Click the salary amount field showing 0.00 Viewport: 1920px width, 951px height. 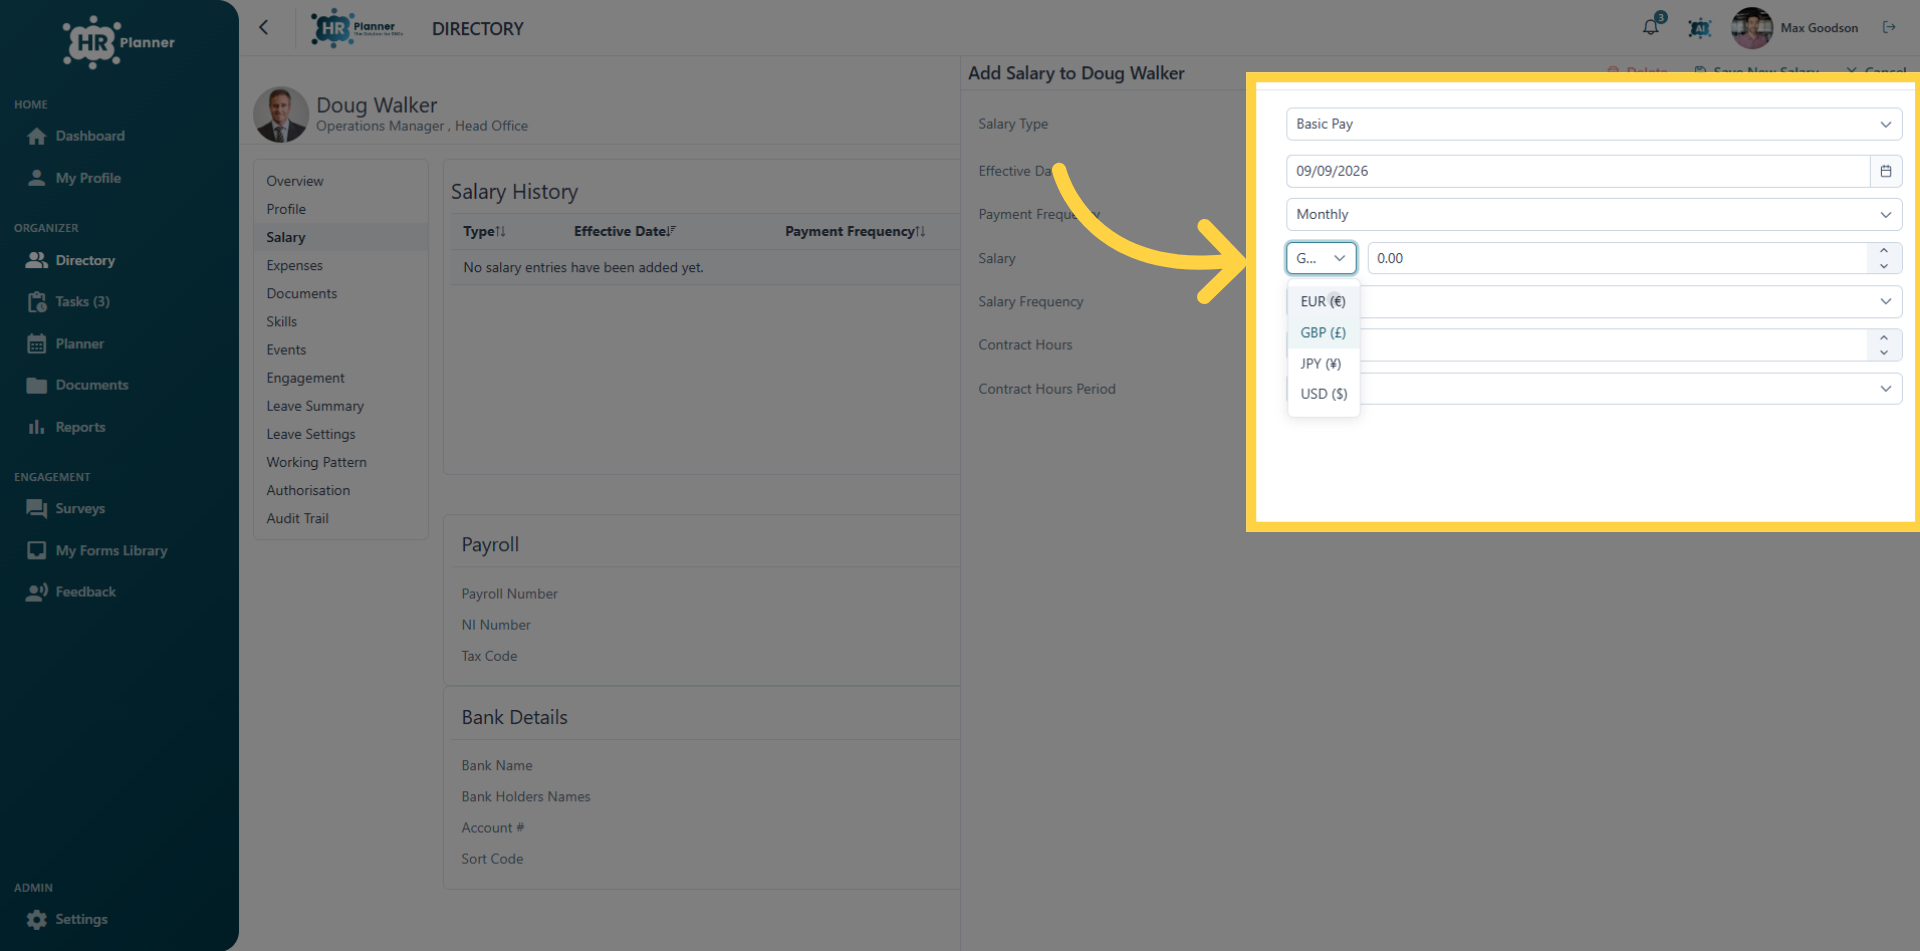point(1617,258)
